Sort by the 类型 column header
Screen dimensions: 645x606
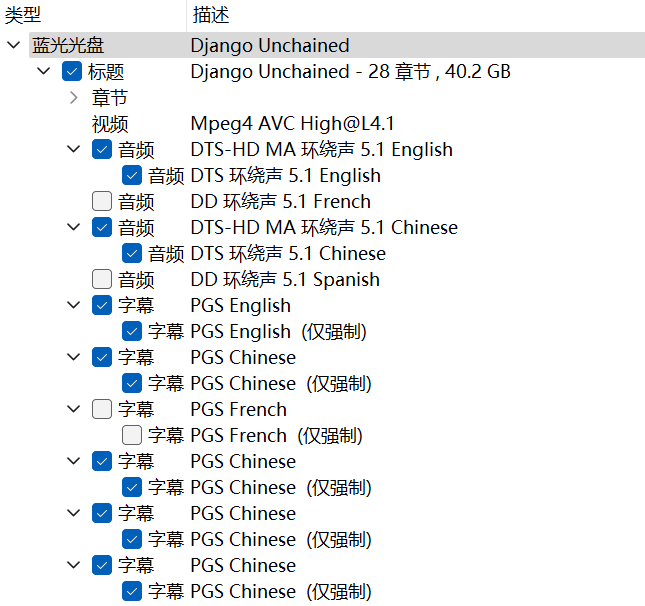point(93,15)
